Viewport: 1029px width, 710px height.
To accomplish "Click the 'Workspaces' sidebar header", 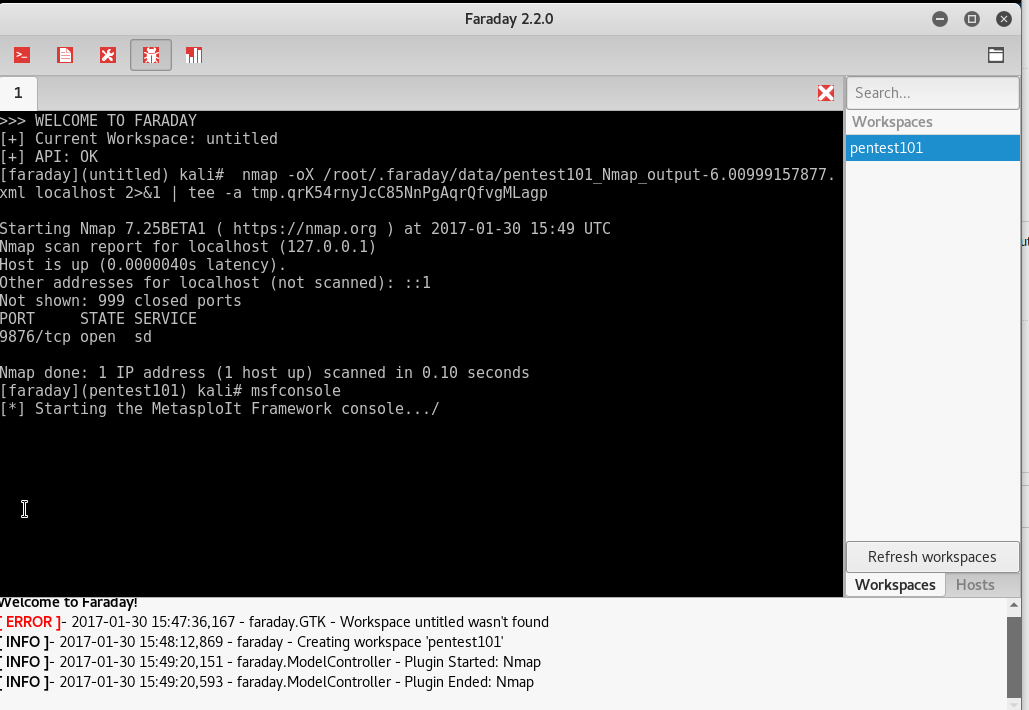I will coord(892,122).
